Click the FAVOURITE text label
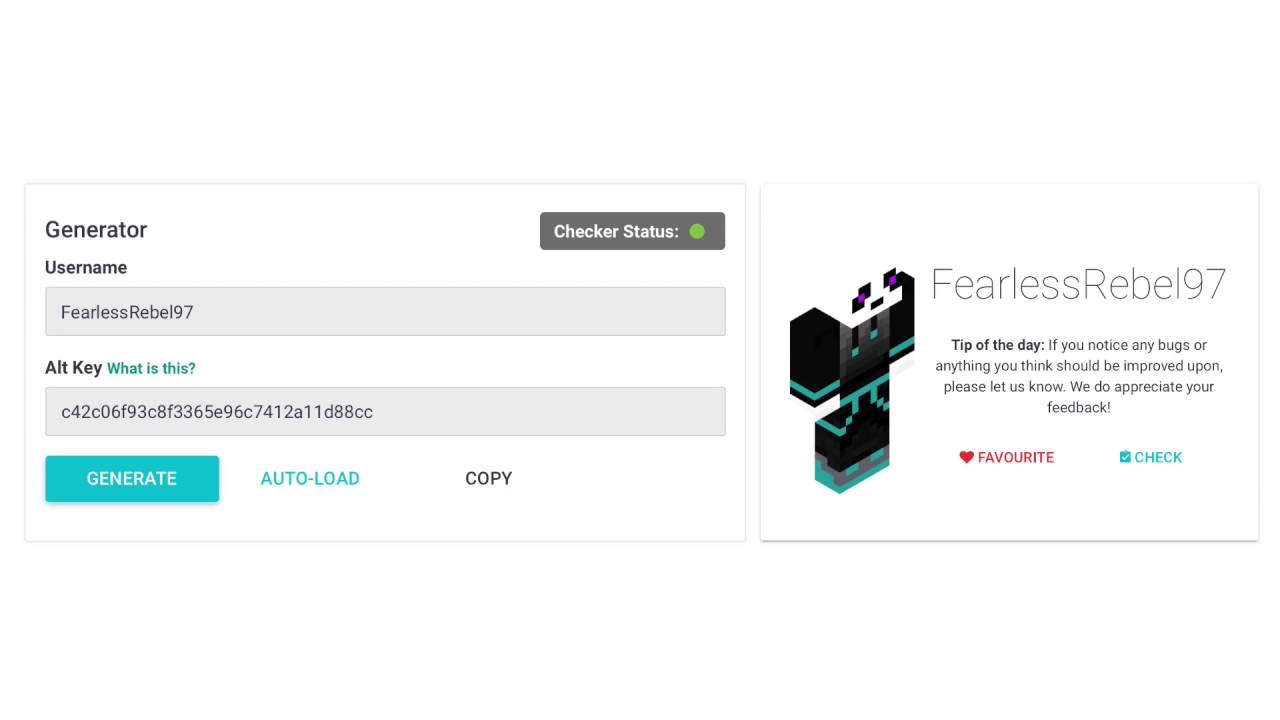1280x720 pixels. (x=1015, y=457)
